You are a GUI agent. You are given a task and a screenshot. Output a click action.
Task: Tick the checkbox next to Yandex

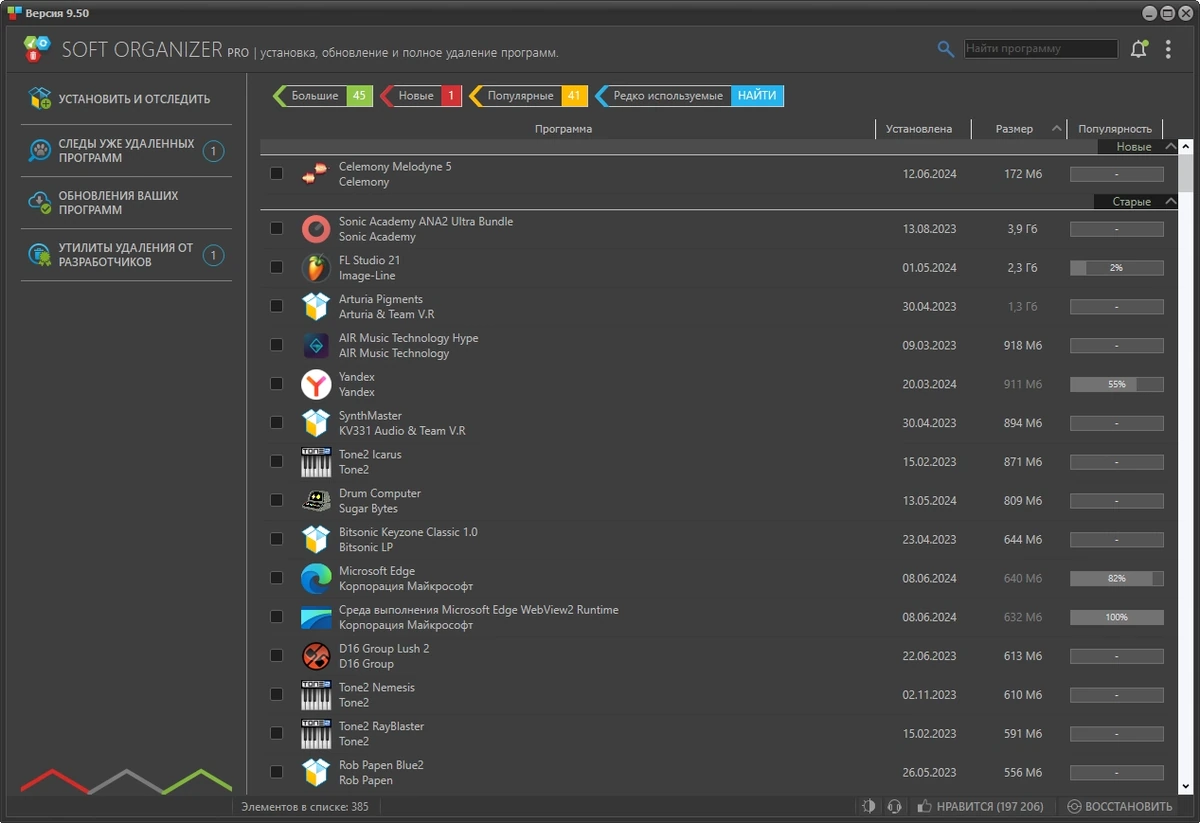pyautogui.click(x=277, y=383)
